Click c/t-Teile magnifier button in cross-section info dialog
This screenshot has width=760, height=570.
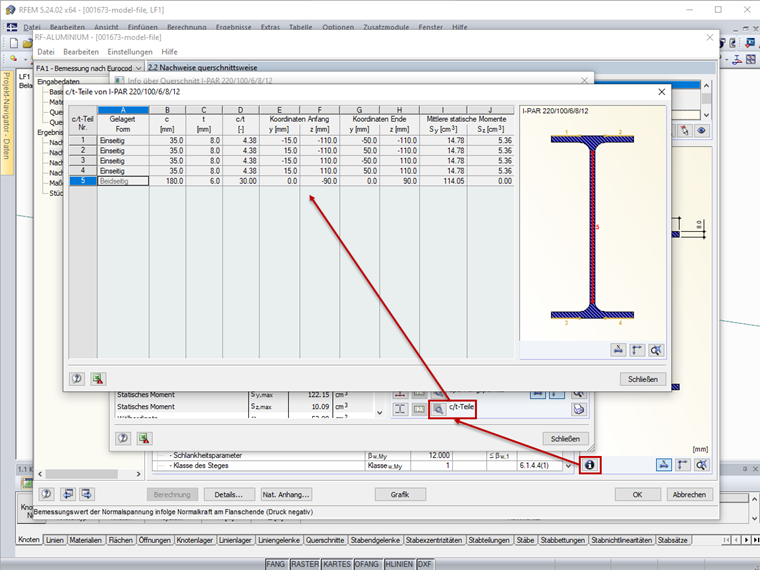point(438,410)
